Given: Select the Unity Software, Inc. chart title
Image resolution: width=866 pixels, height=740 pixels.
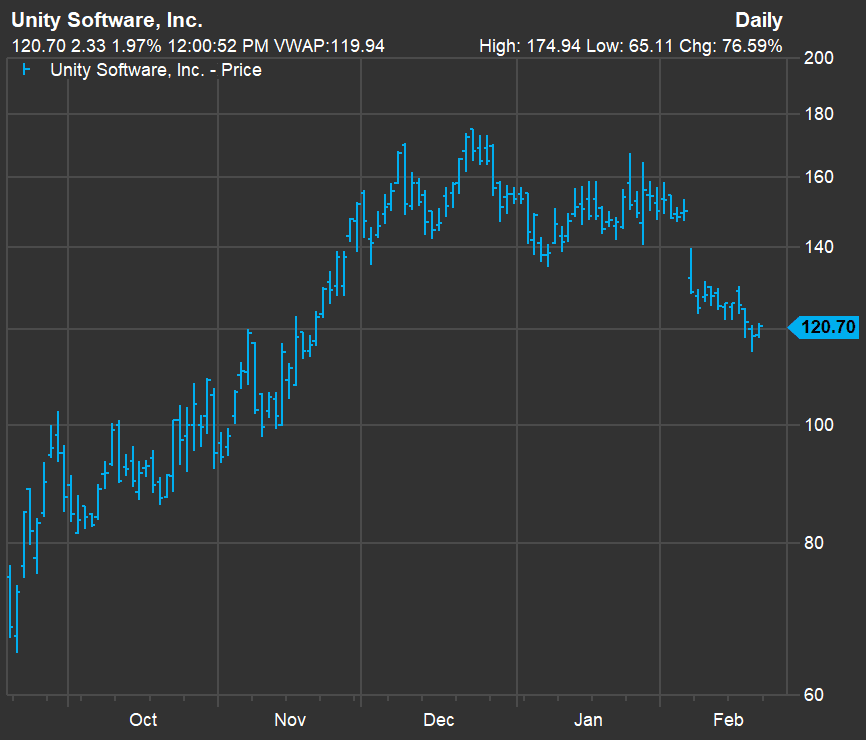Looking at the screenshot, I should click(106, 20).
